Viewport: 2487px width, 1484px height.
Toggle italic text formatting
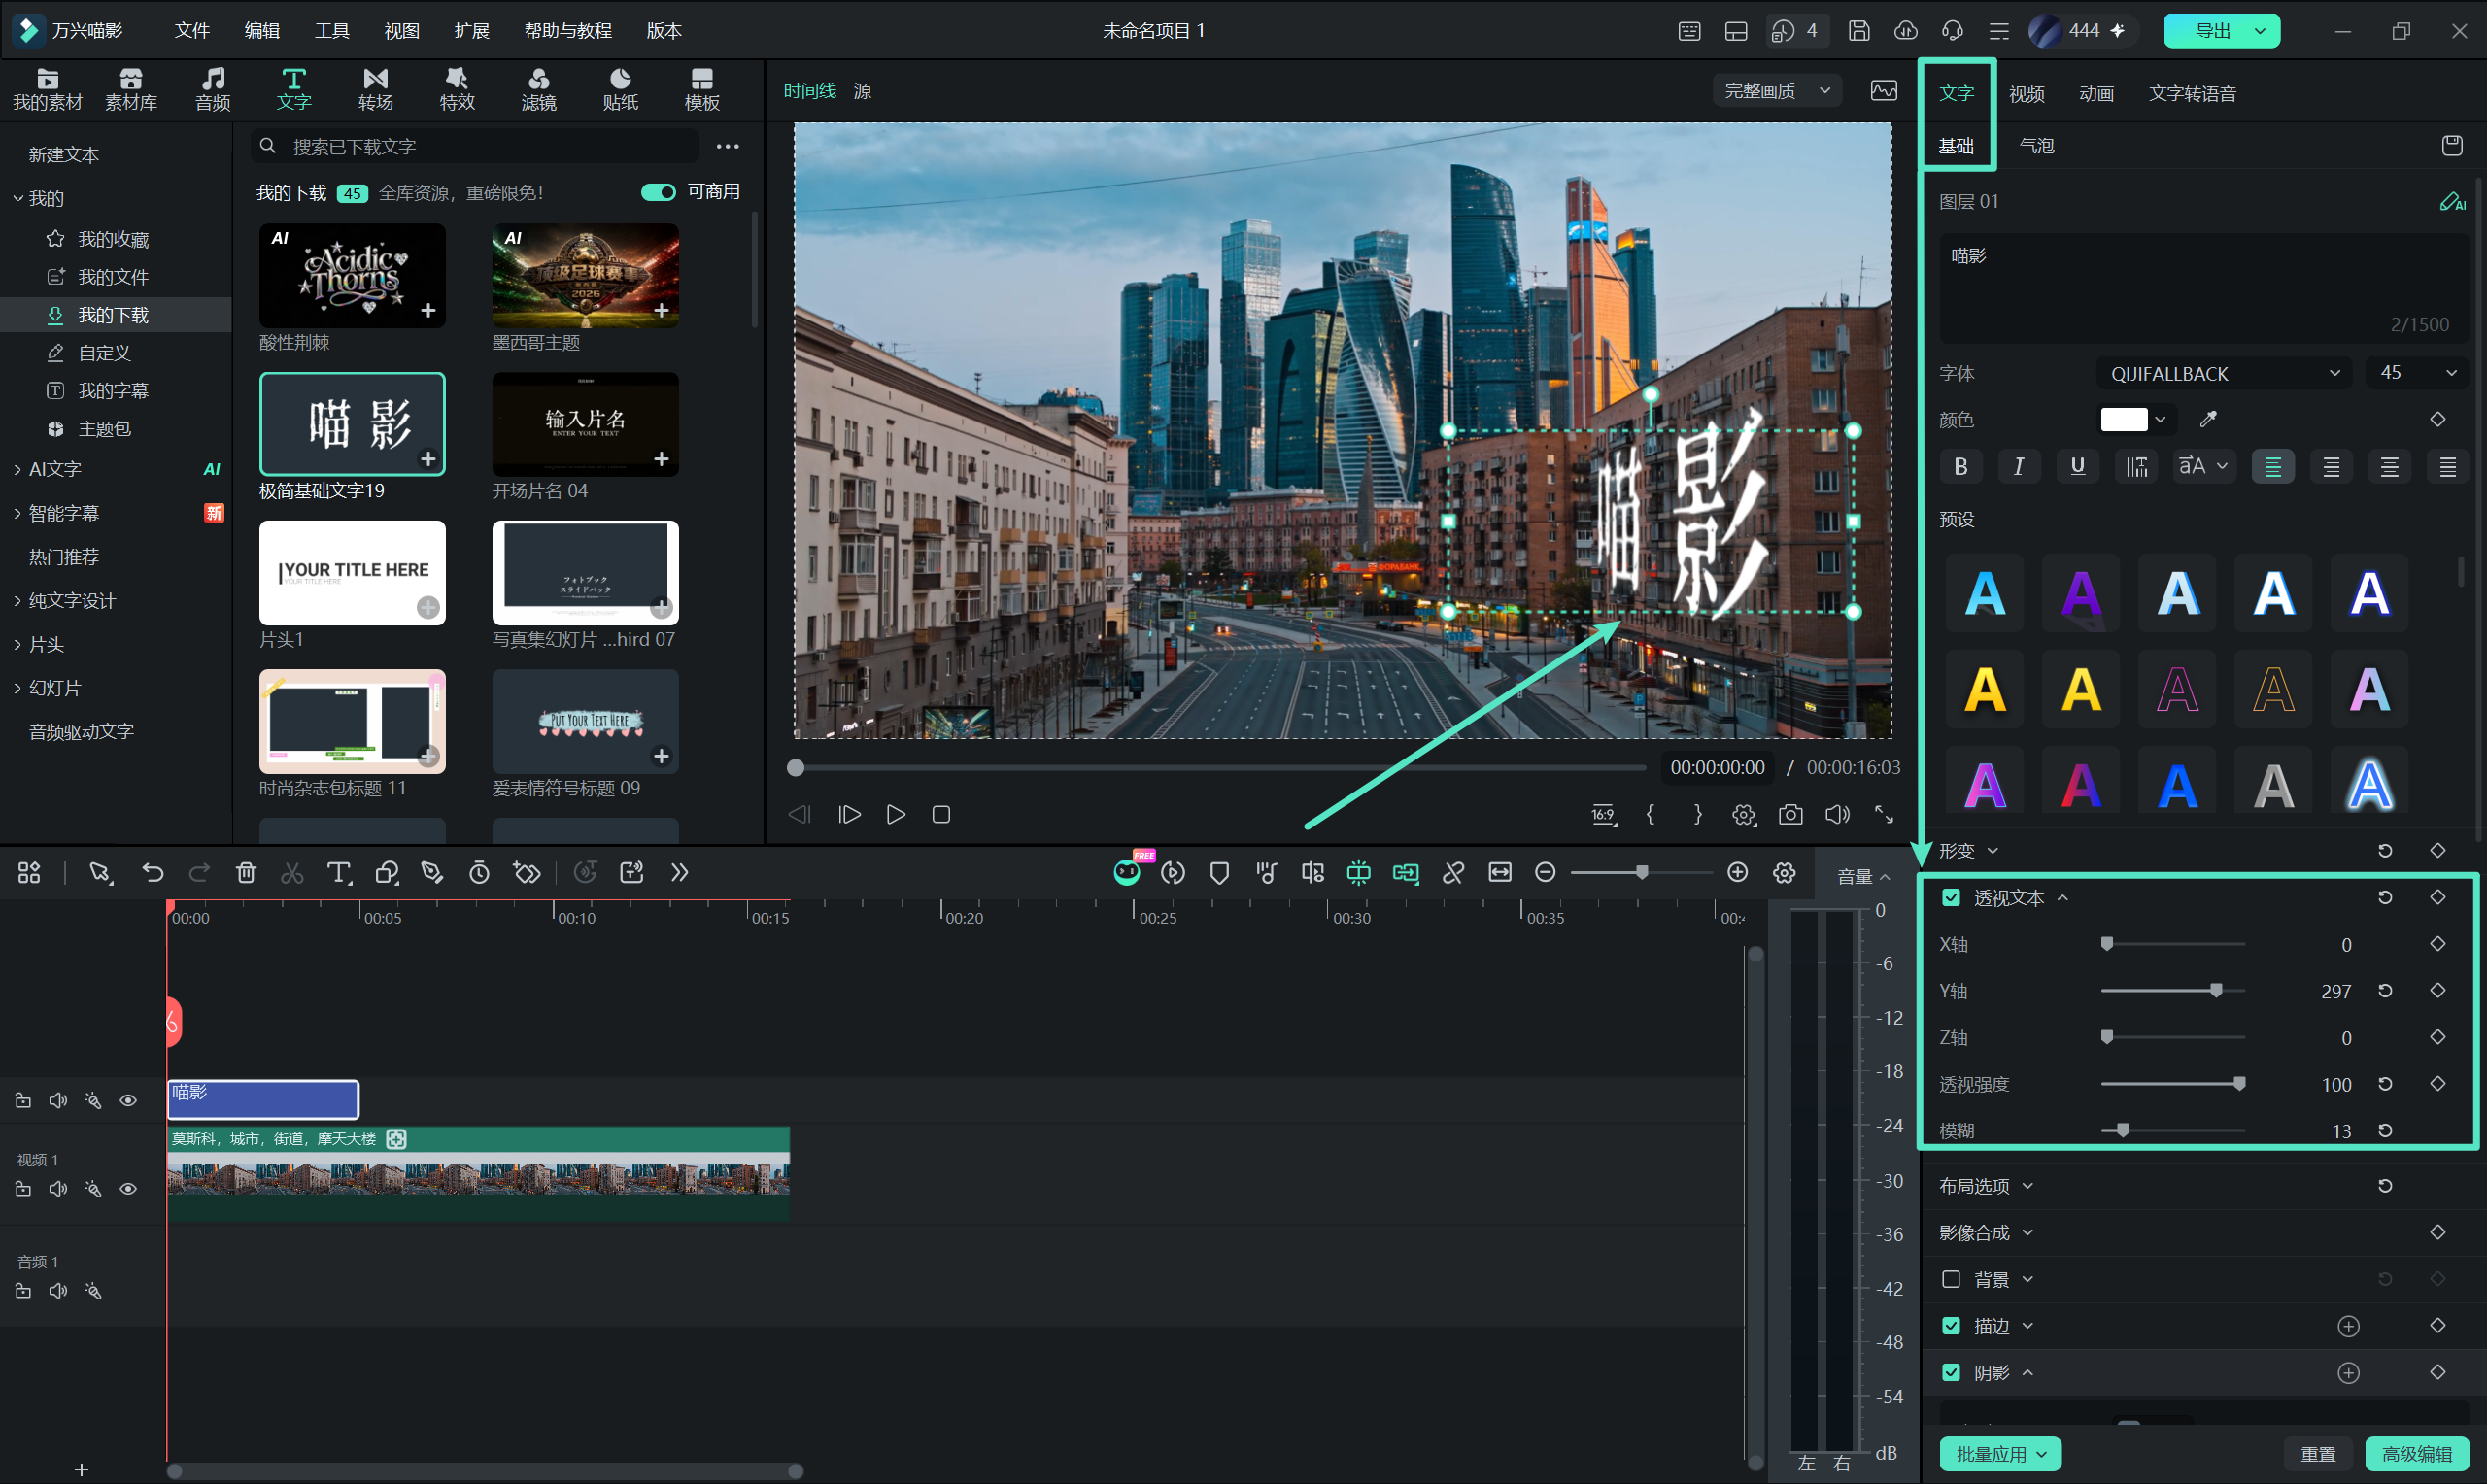click(x=2019, y=466)
